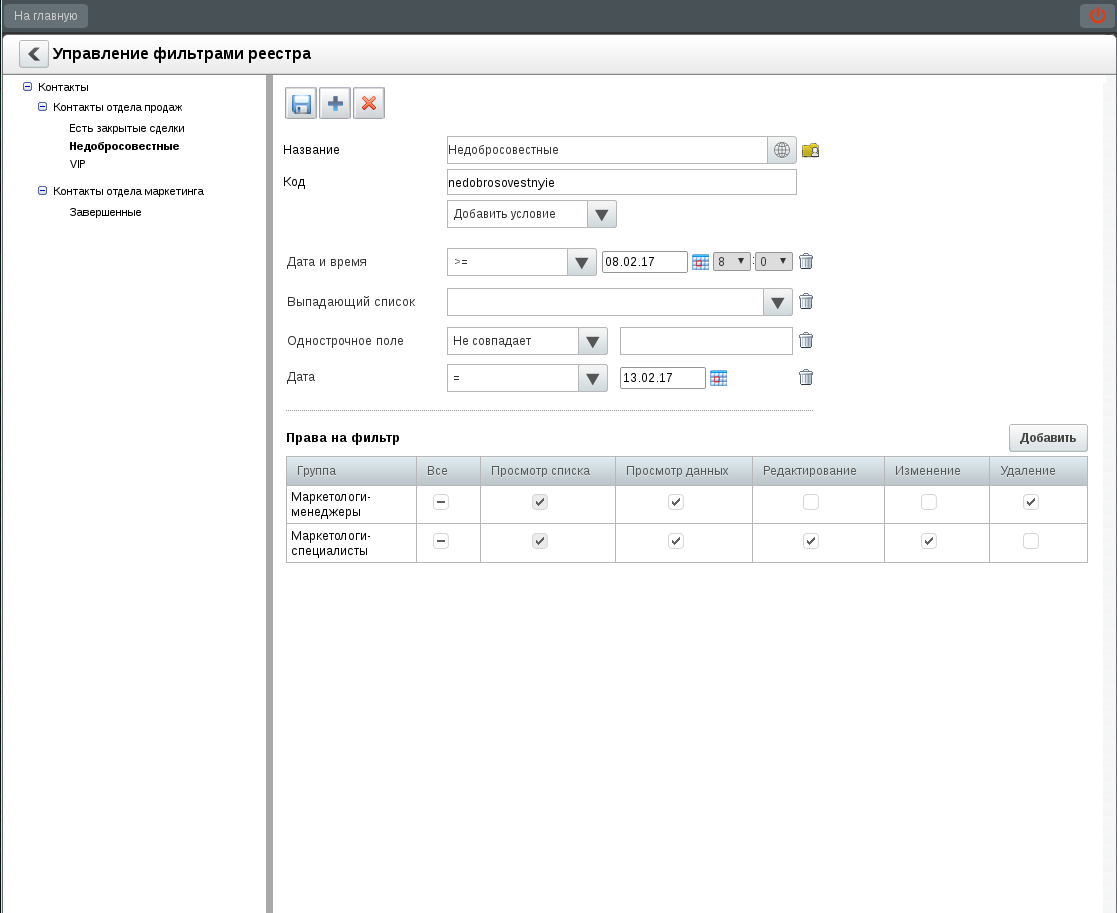
Task: Click the Маркетологи-менеджеры group cell
Action: [x=351, y=504]
